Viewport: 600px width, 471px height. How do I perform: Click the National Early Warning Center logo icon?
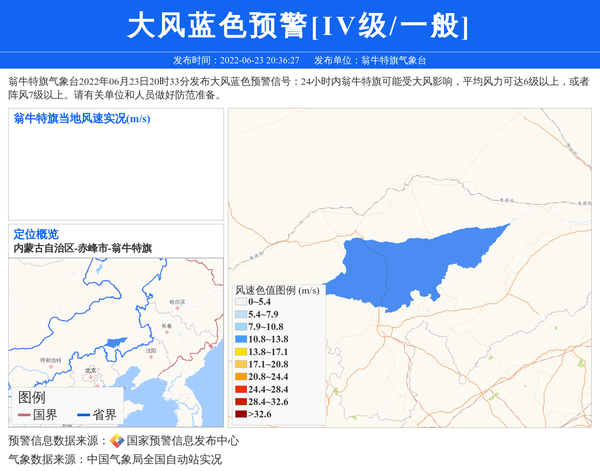pos(117,441)
